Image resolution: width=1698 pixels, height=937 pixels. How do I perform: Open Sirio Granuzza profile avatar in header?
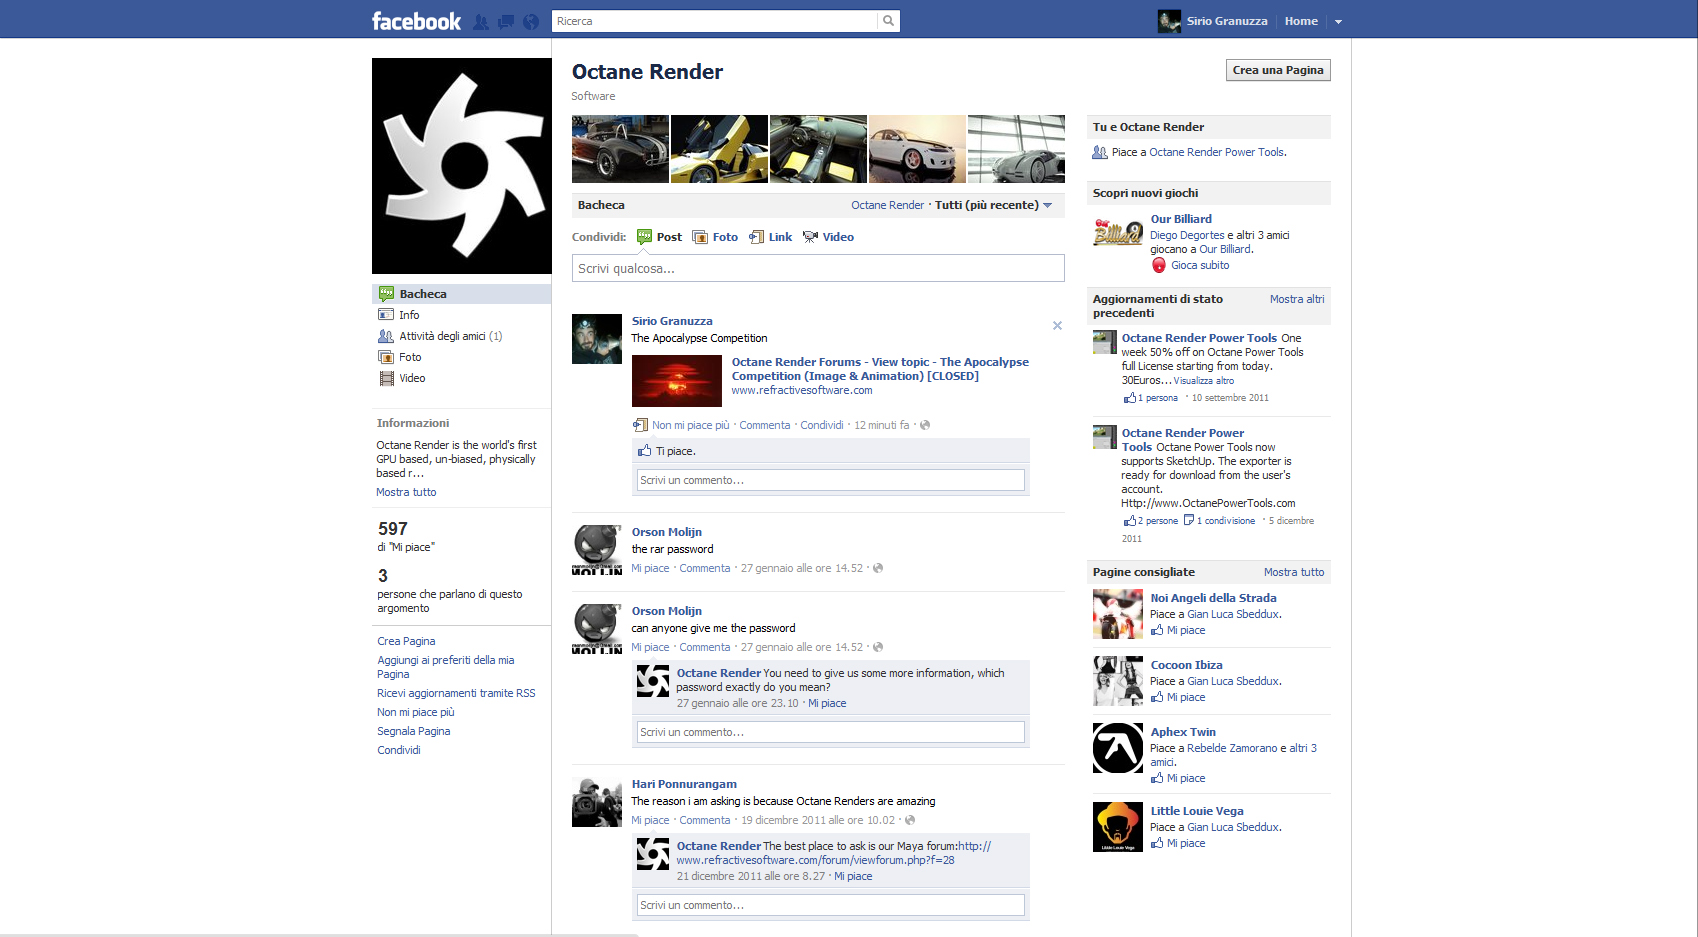pyautogui.click(x=1169, y=21)
